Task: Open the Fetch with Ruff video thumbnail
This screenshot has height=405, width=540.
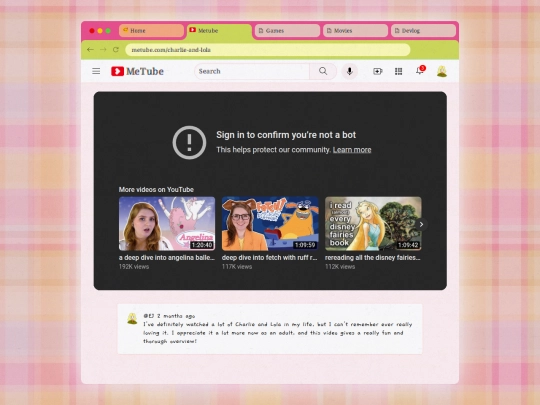Action: coord(270,224)
